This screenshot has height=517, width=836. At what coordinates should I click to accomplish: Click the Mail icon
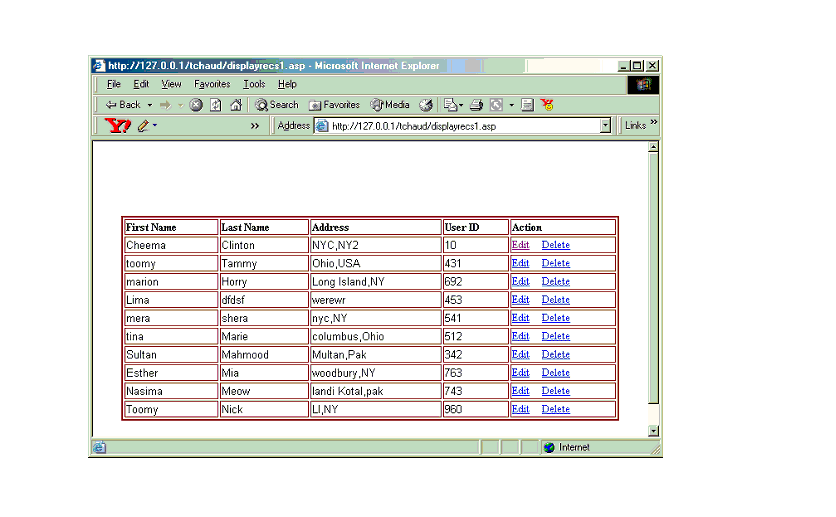coord(451,105)
